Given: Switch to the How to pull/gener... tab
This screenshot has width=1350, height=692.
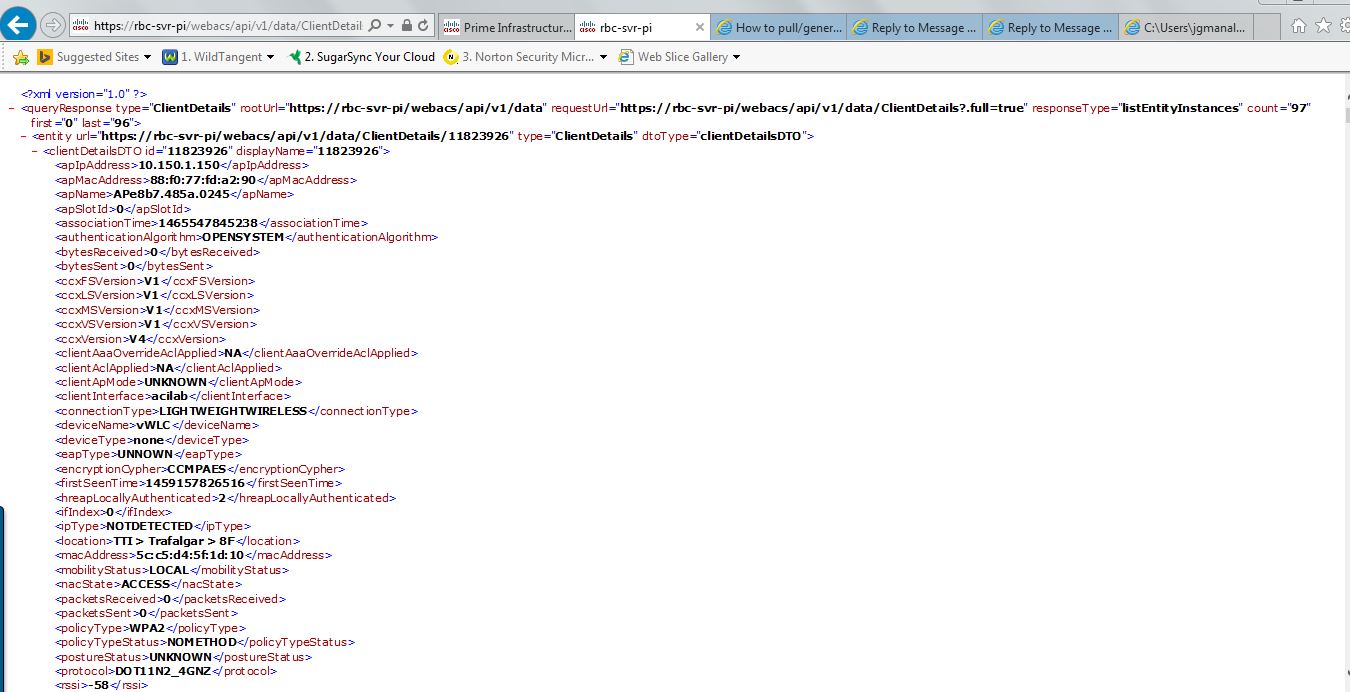Looking at the screenshot, I should (779, 27).
